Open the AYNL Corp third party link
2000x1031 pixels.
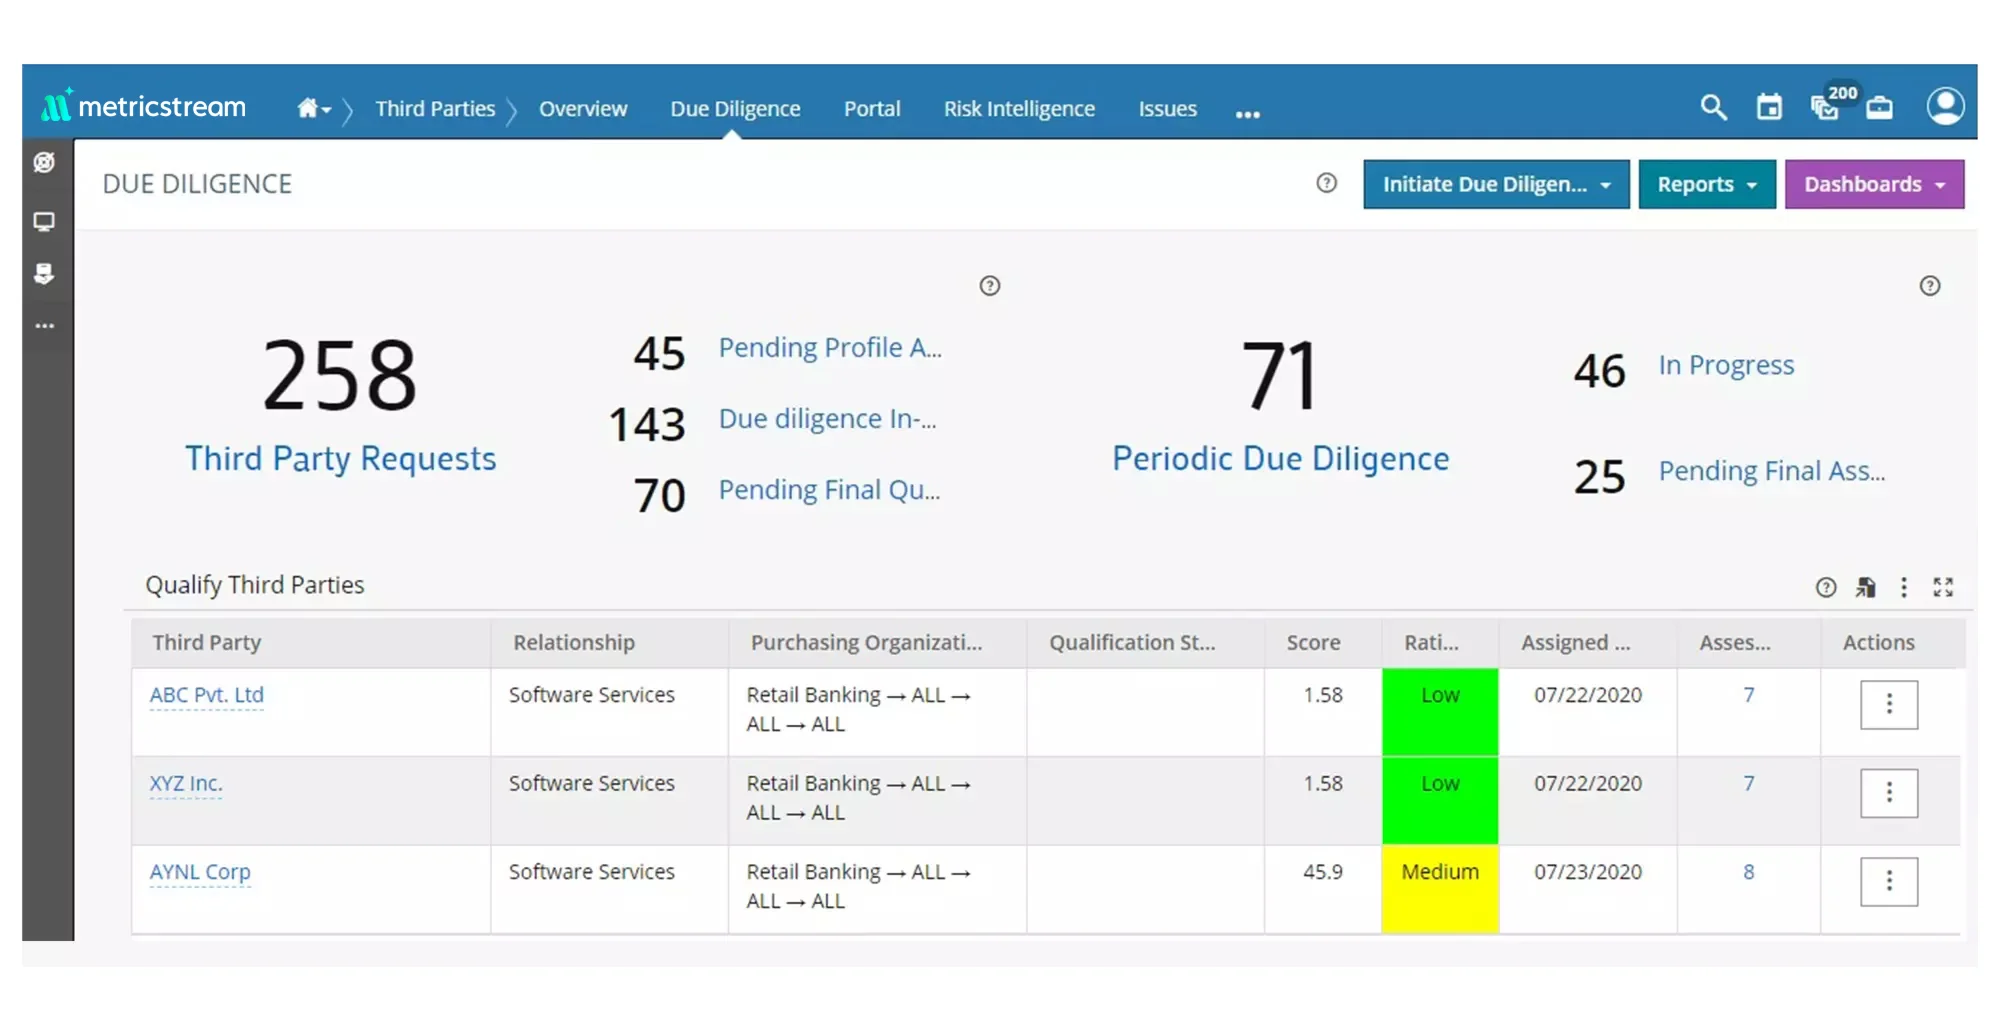(200, 872)
